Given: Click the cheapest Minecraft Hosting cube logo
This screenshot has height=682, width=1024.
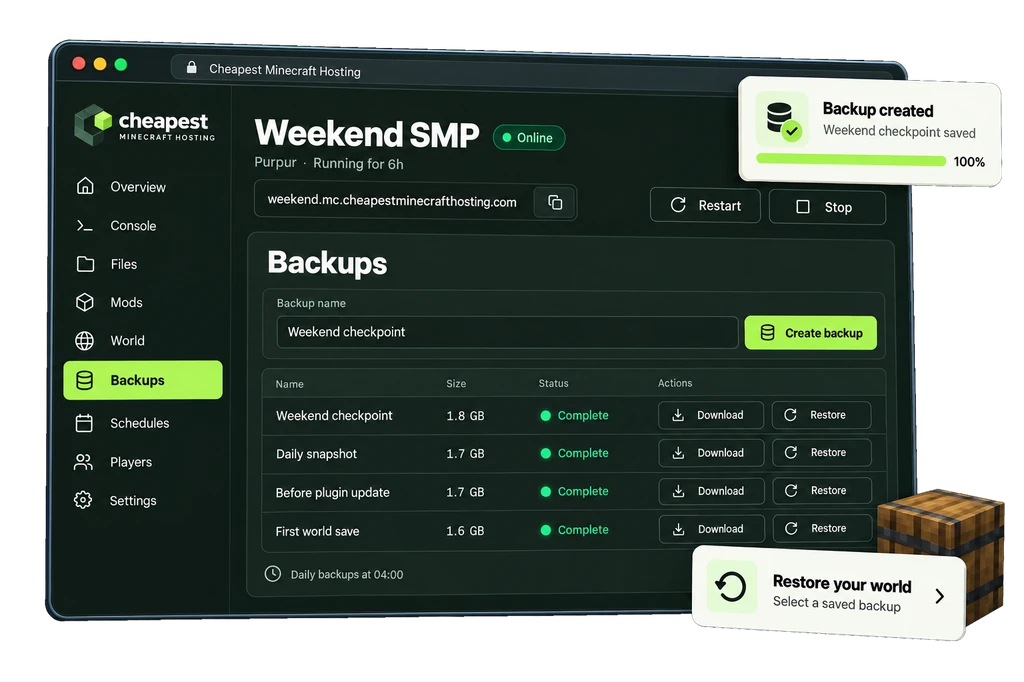Looking at the screenshot, I should pos(93,124).
